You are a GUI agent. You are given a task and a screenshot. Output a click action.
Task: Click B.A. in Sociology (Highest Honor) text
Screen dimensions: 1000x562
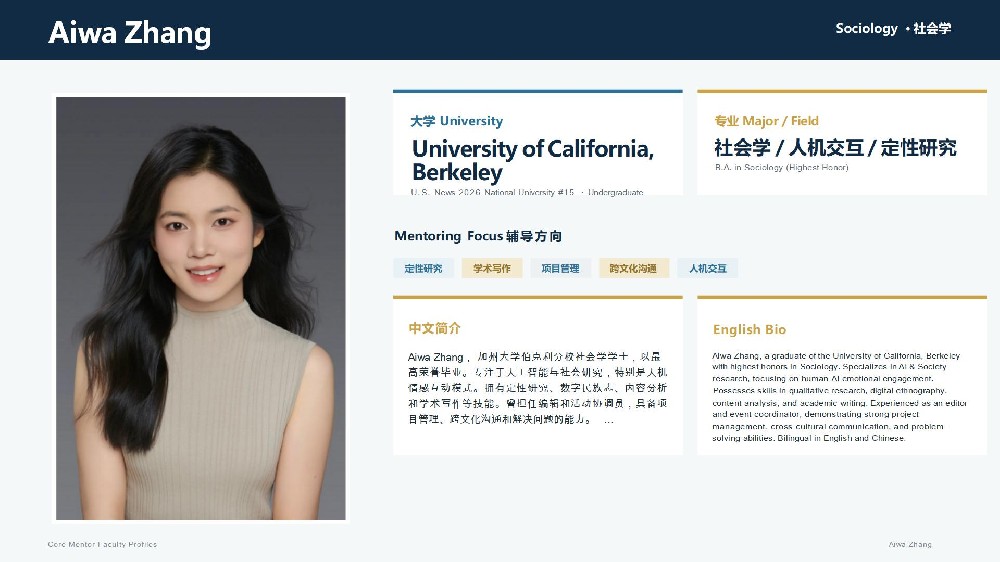(781, 167)
